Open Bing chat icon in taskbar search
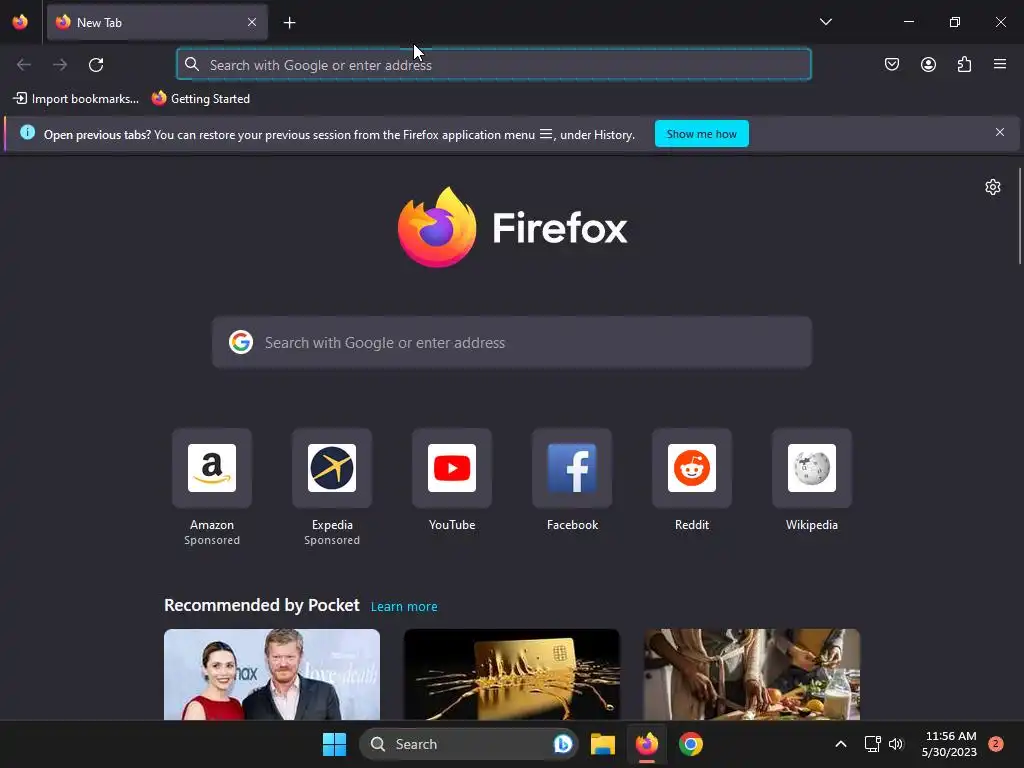Image resolution: width=1024 pixels, height=768 pixels. (x=562, y=744)
